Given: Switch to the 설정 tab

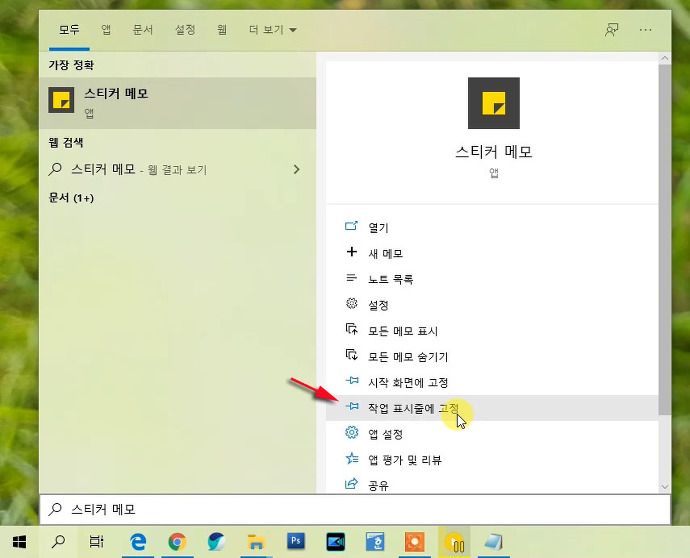Looking at the screenshot, I should pyautogui.click(x=185, y=30).
